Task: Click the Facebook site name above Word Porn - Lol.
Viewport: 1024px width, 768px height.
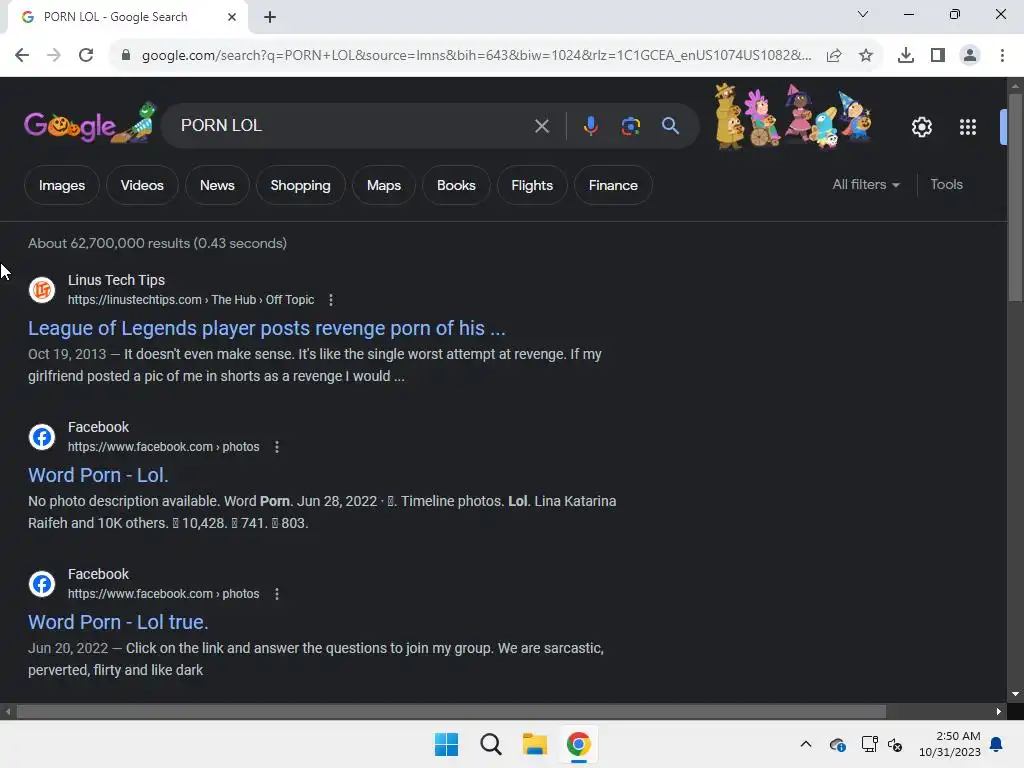Action: (x=99, y=427)
